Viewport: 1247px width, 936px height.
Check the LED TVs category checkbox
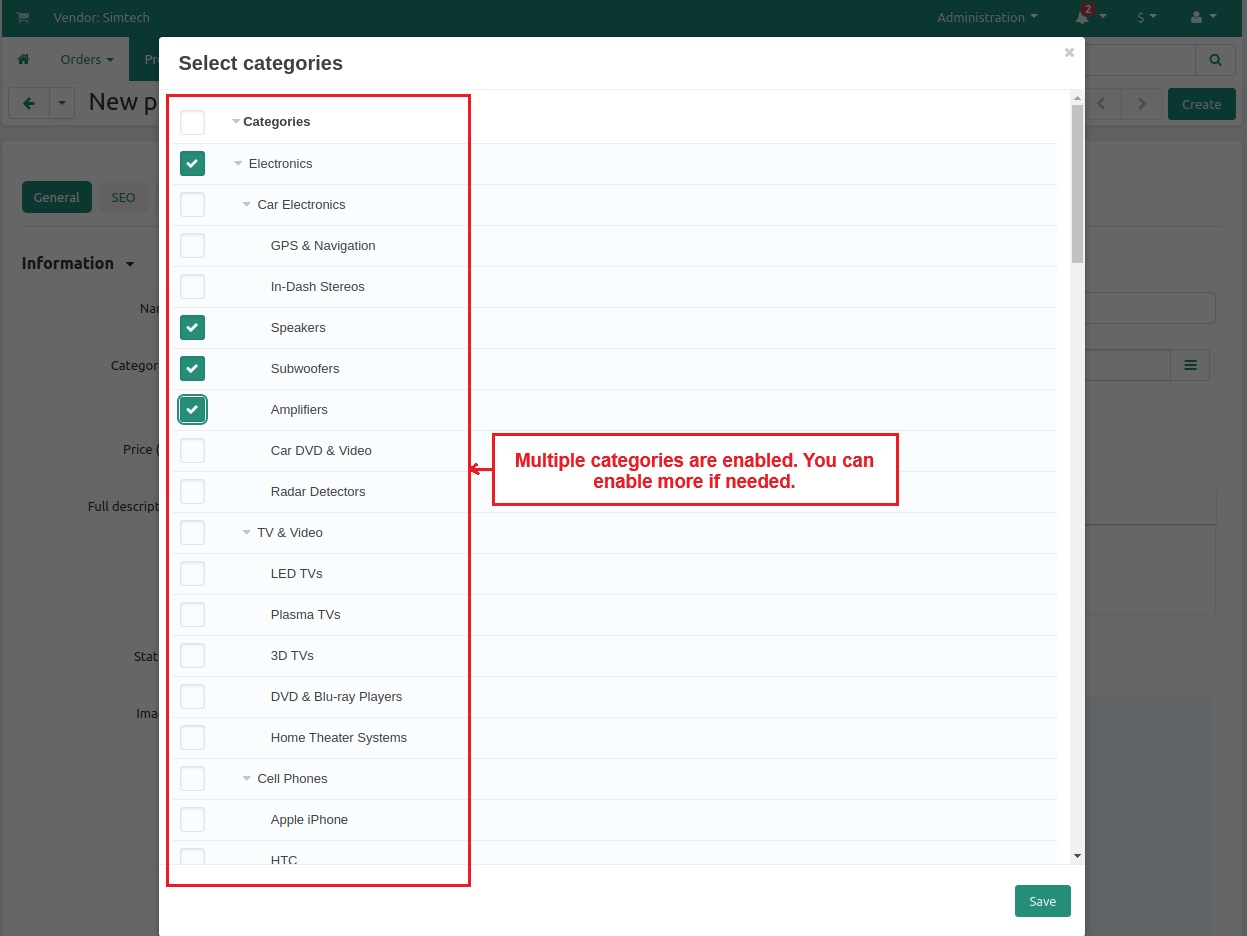click(x=192, y=574)
